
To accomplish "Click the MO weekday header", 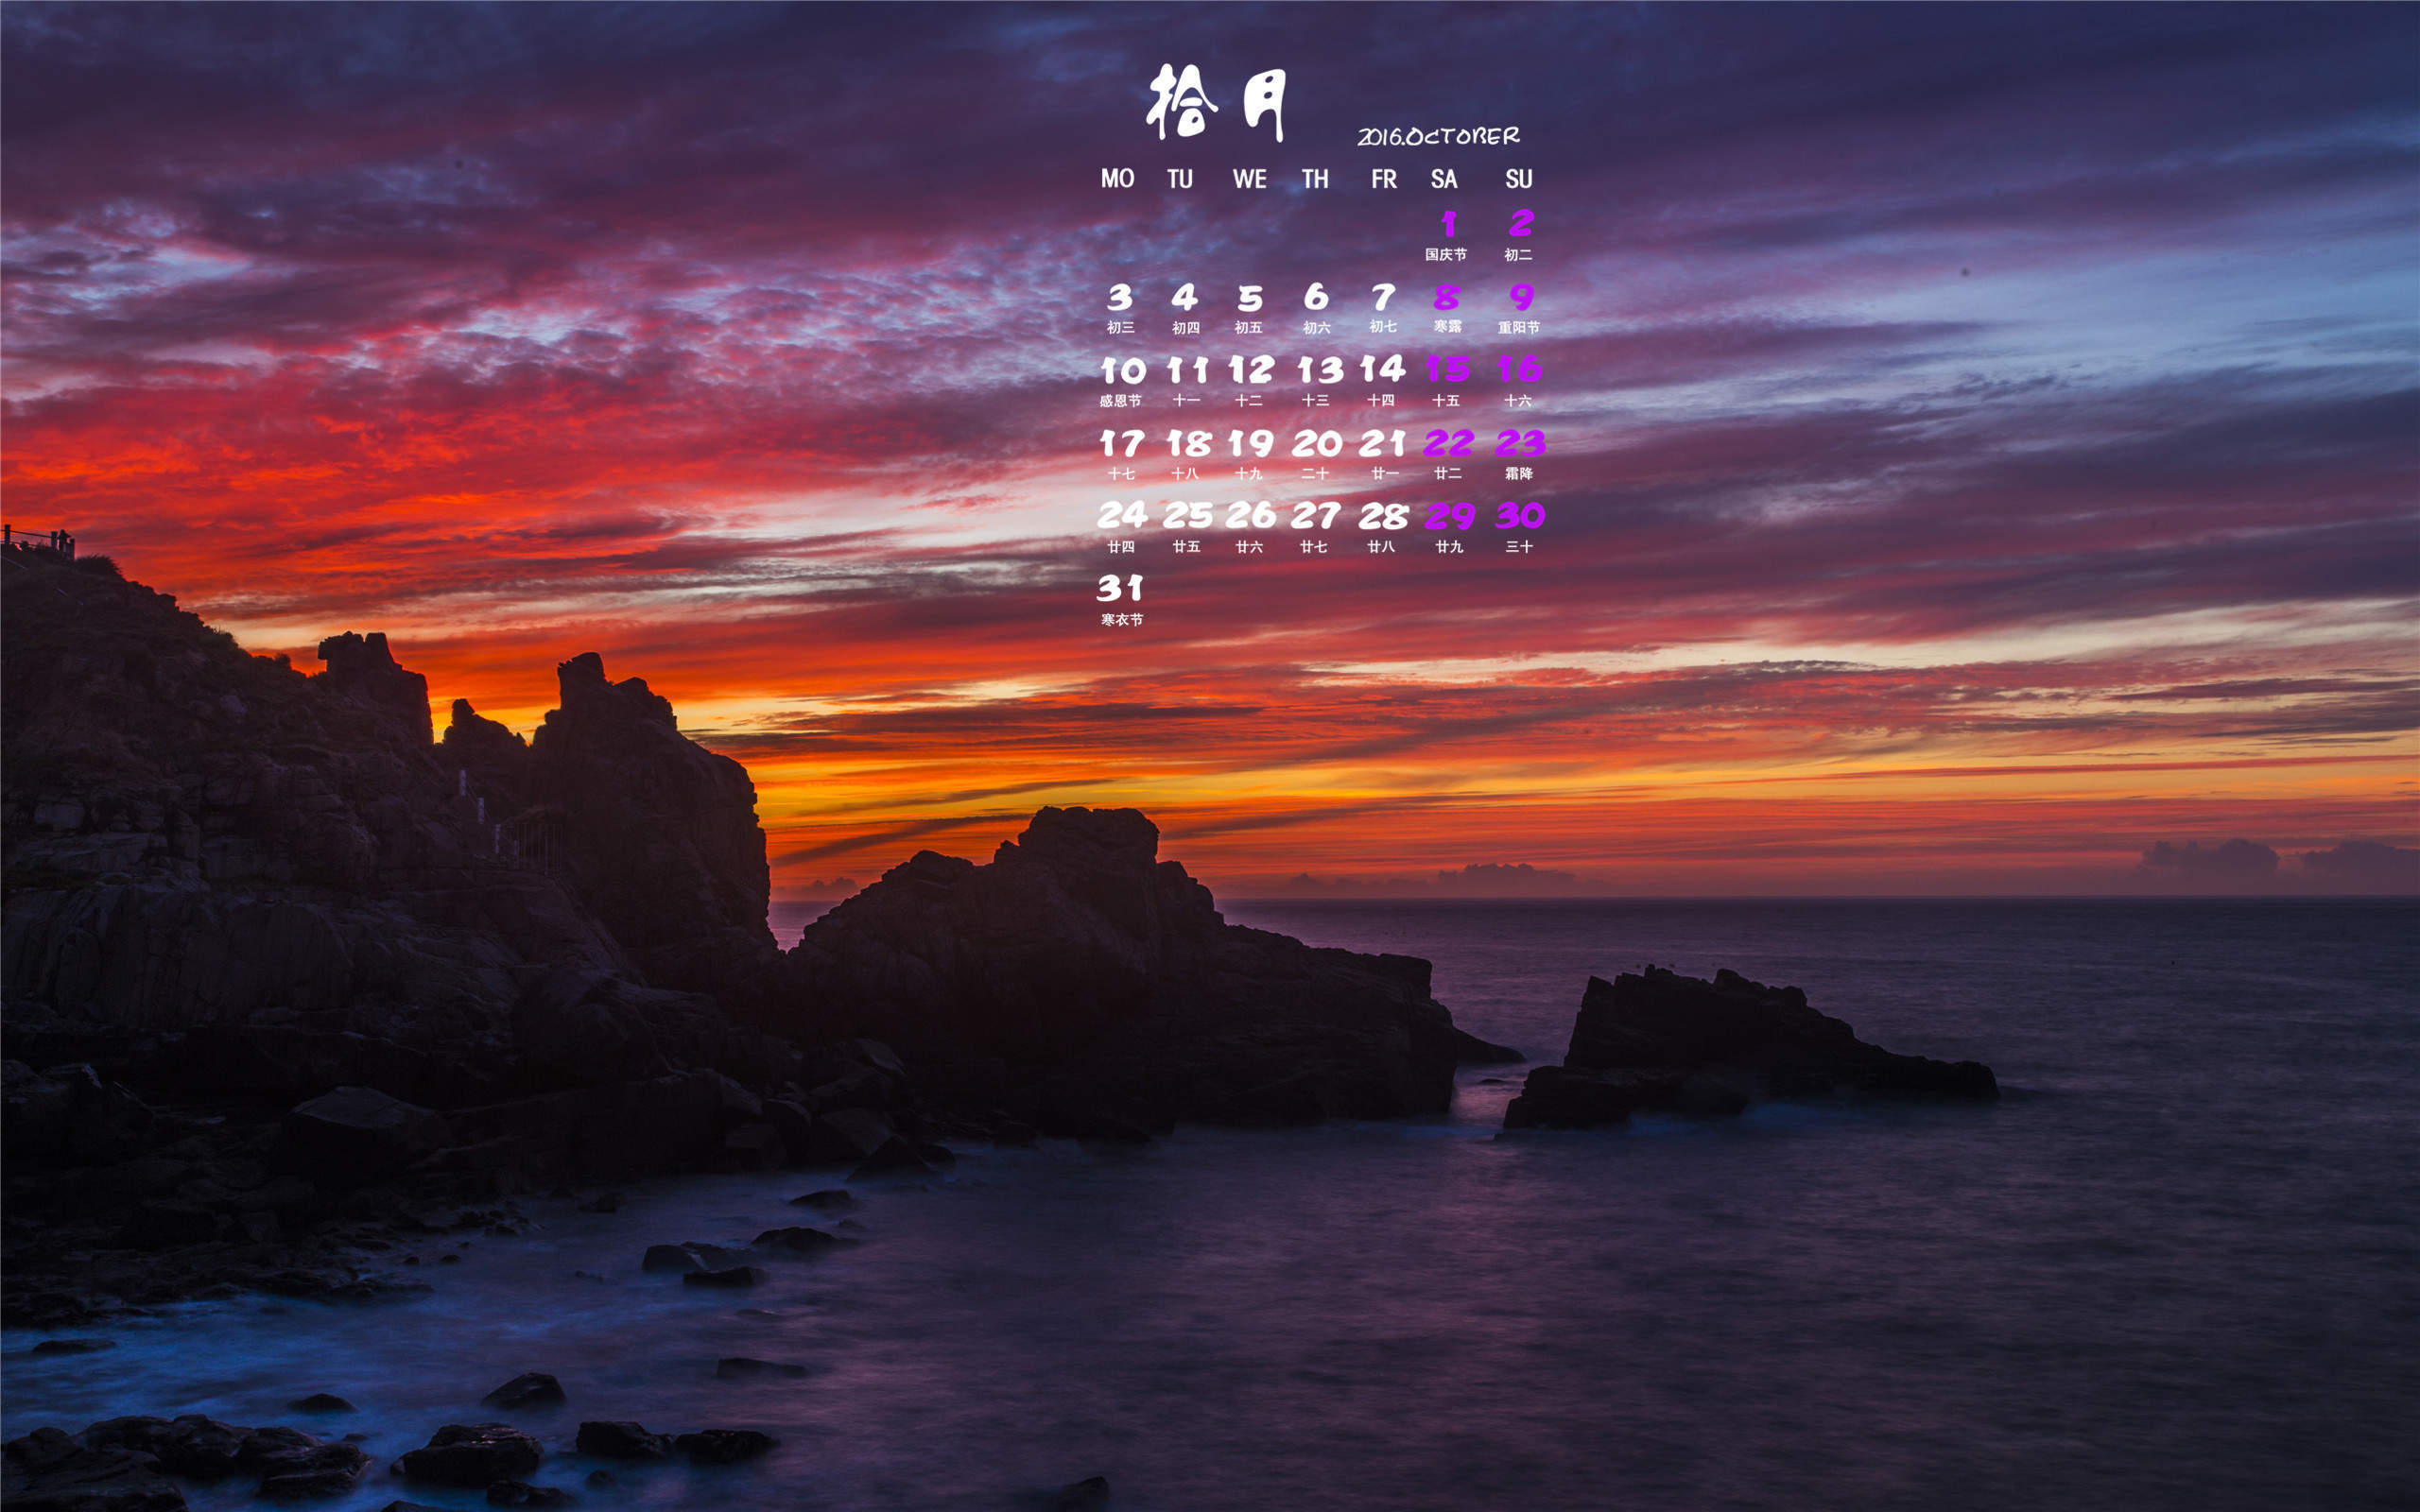I will 1117,179.
